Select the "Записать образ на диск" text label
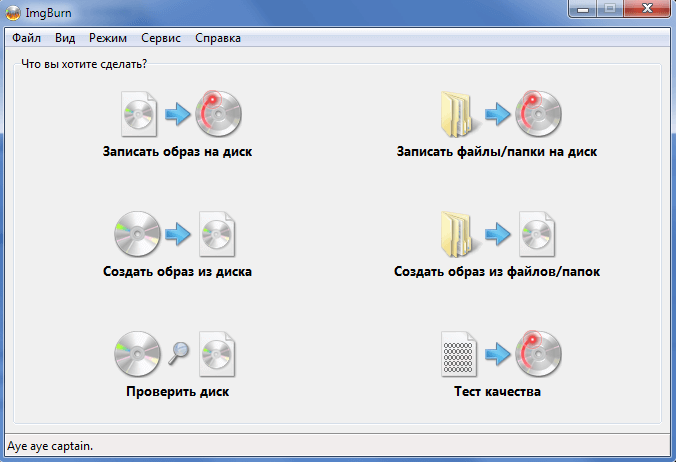 click(177, 153)
